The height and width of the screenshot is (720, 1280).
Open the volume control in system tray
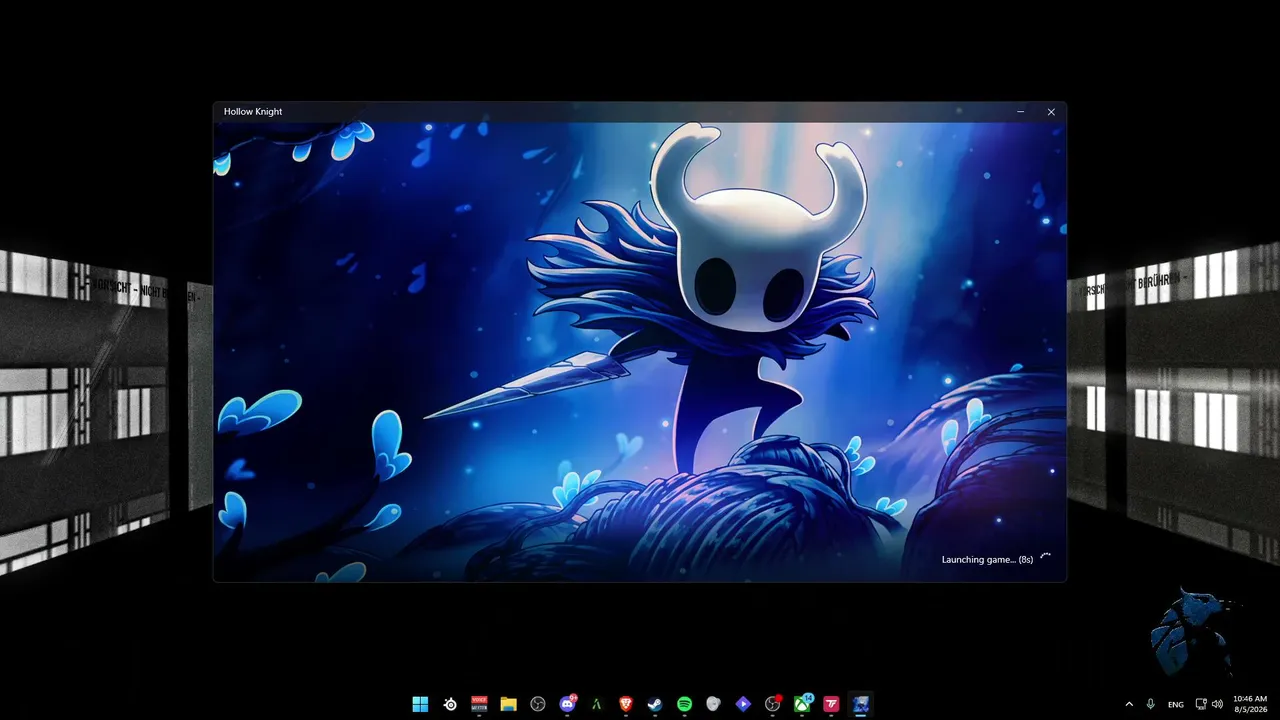click(1217, 704)
